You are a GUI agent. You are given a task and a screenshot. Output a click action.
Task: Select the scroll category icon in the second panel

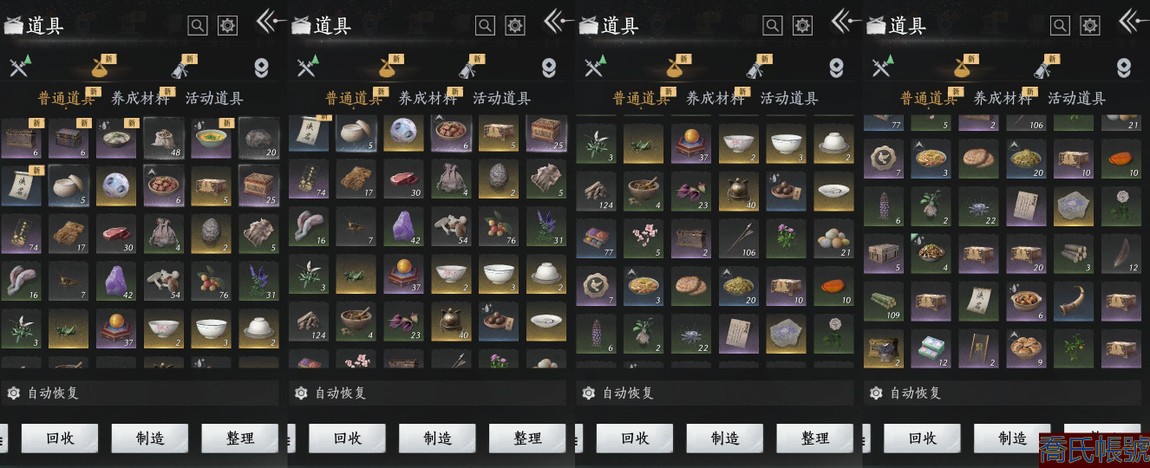[x=470, y=67]
